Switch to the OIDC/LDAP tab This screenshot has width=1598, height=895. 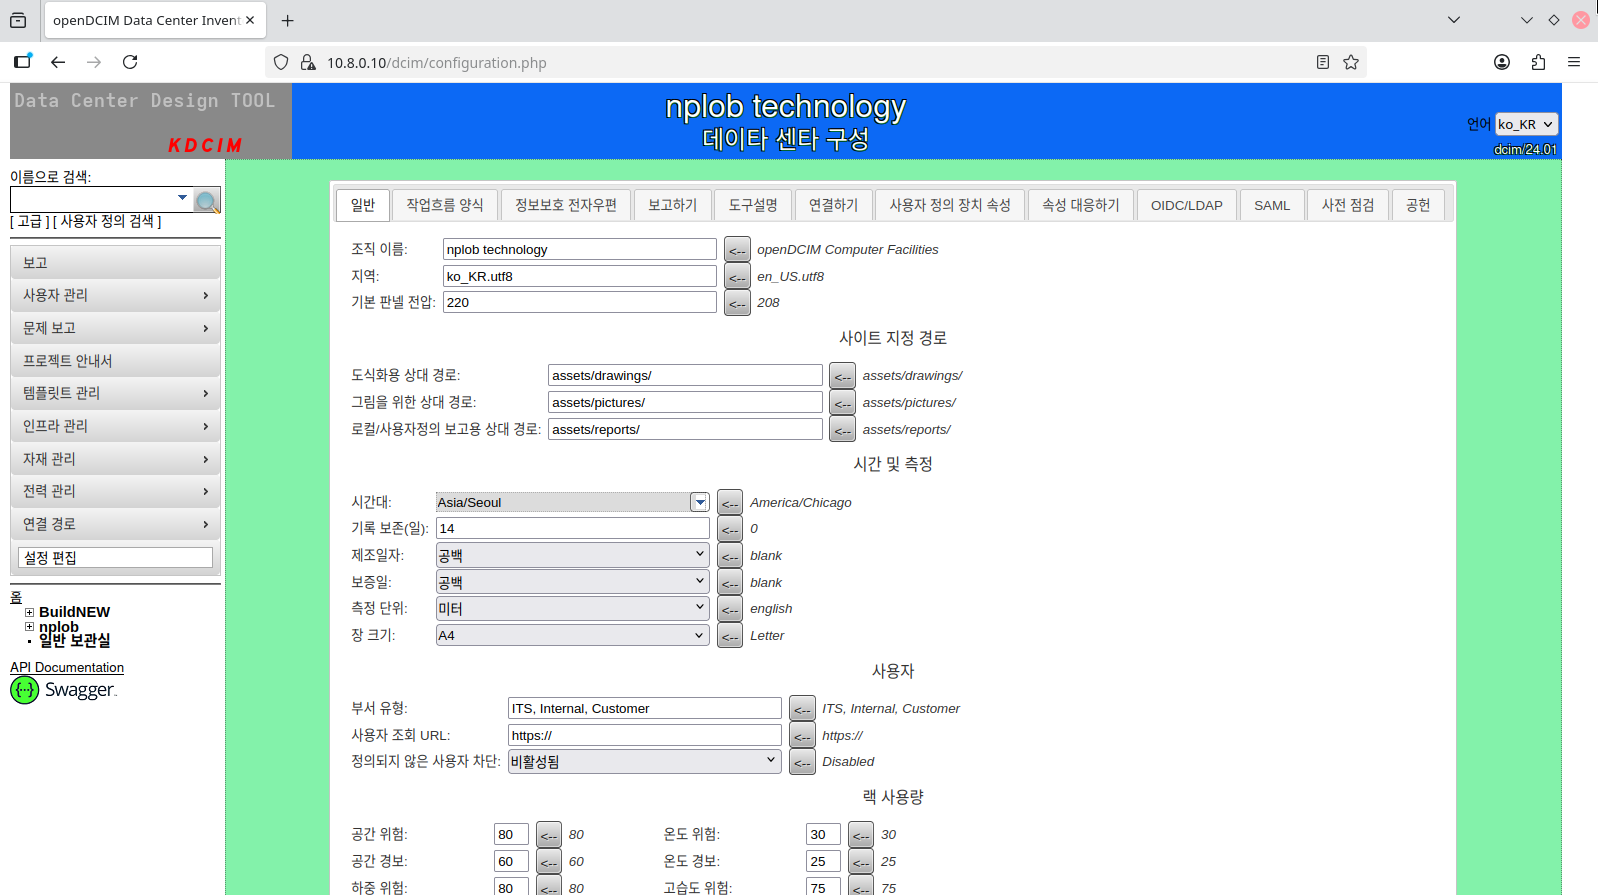pos(1186,205)
